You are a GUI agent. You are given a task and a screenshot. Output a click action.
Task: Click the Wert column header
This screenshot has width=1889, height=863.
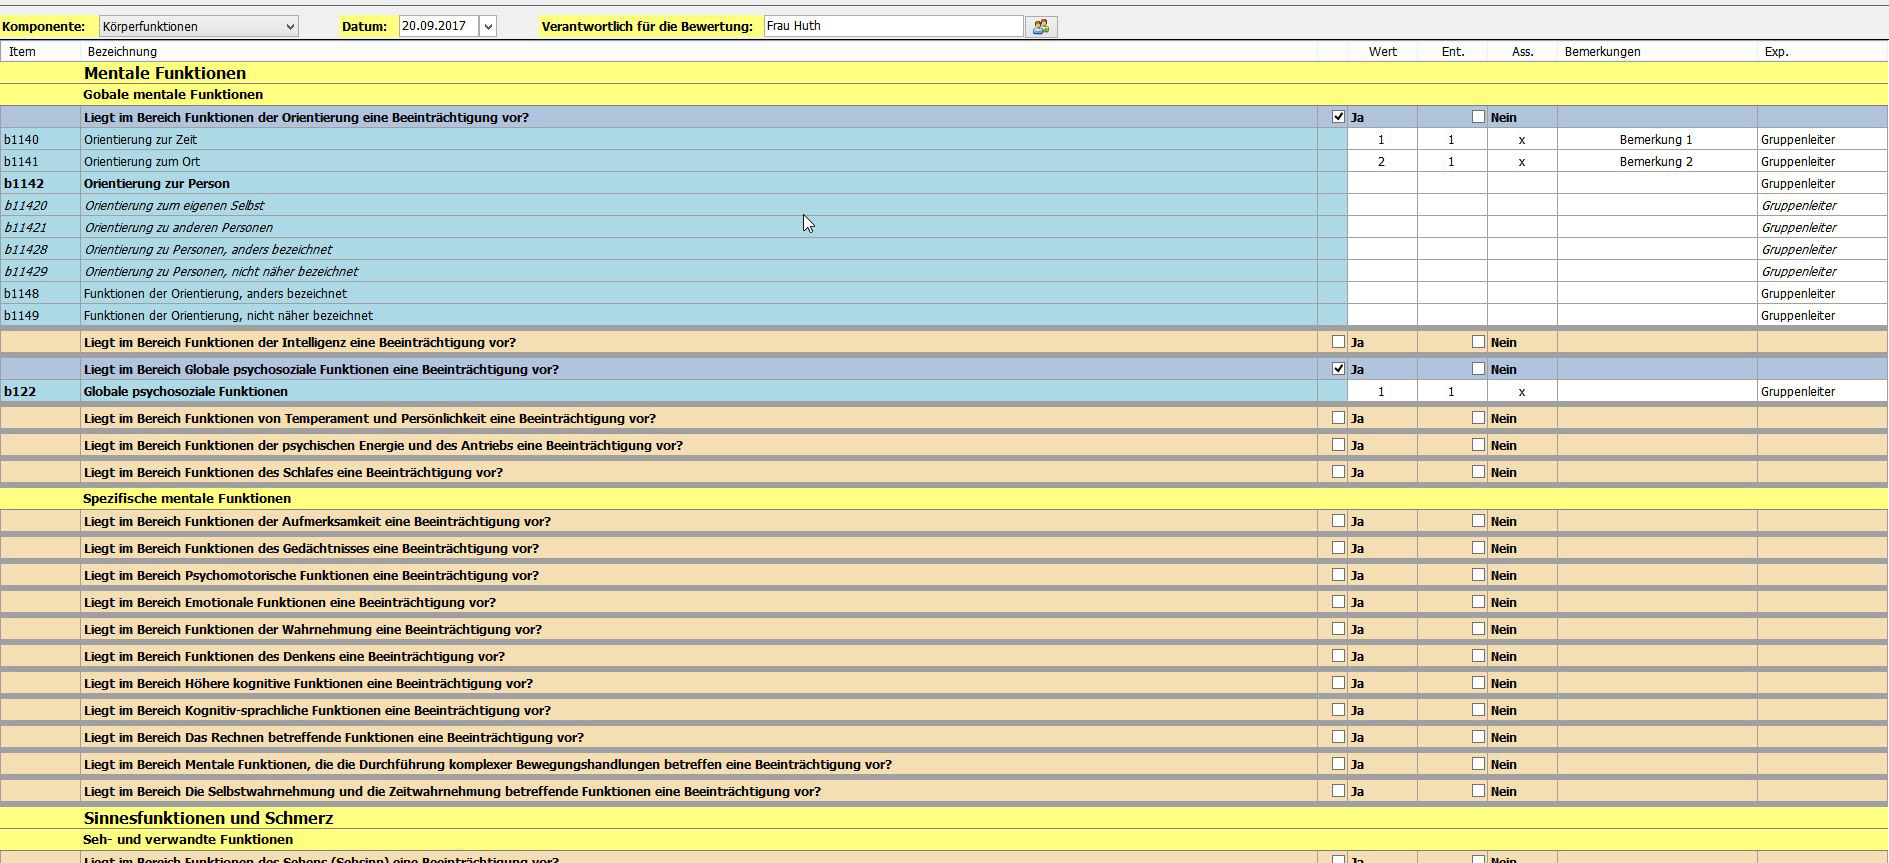[x=1382, y=52]
